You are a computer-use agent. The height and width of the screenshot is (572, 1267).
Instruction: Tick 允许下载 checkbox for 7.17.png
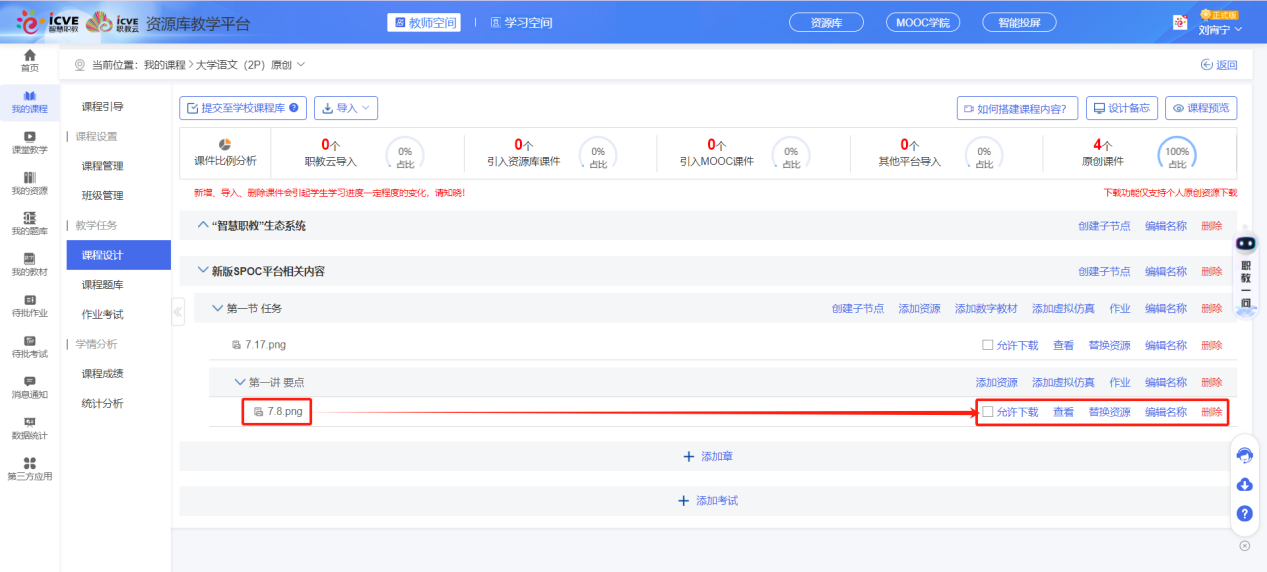pyautogui.click(x=988, y=345)
